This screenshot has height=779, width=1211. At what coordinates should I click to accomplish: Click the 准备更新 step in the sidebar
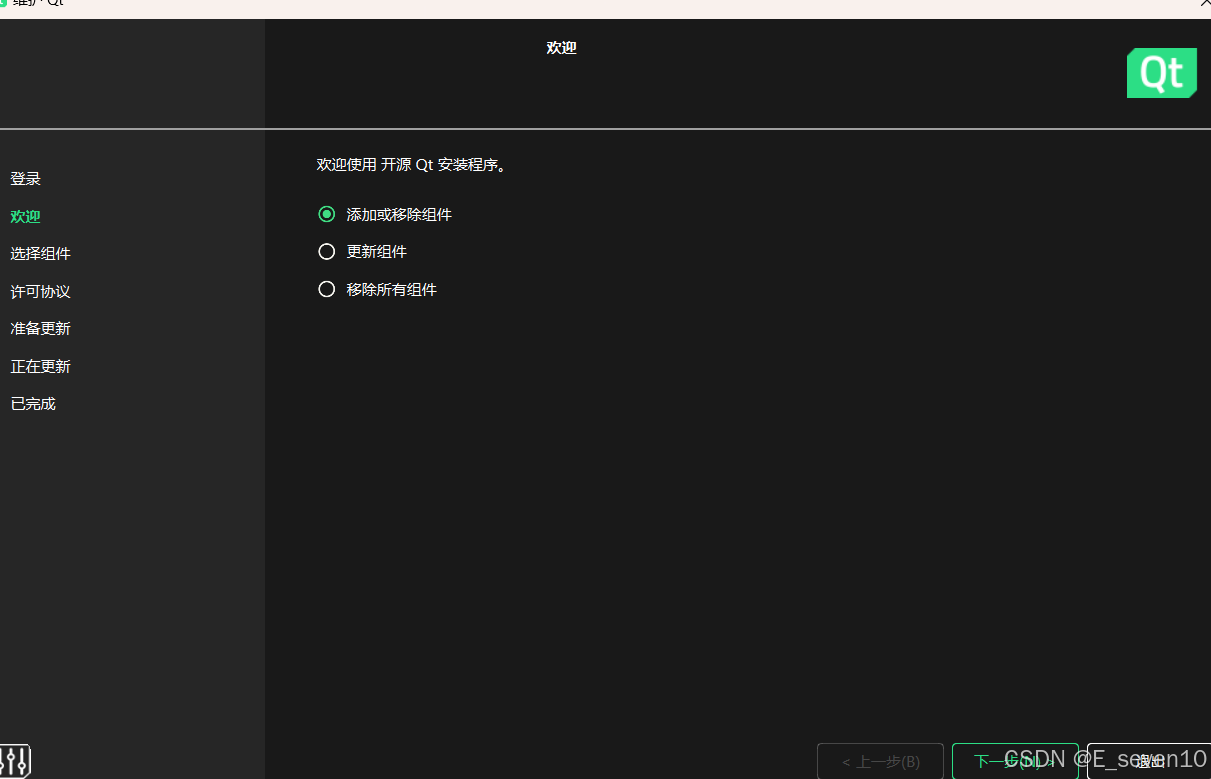40,328
